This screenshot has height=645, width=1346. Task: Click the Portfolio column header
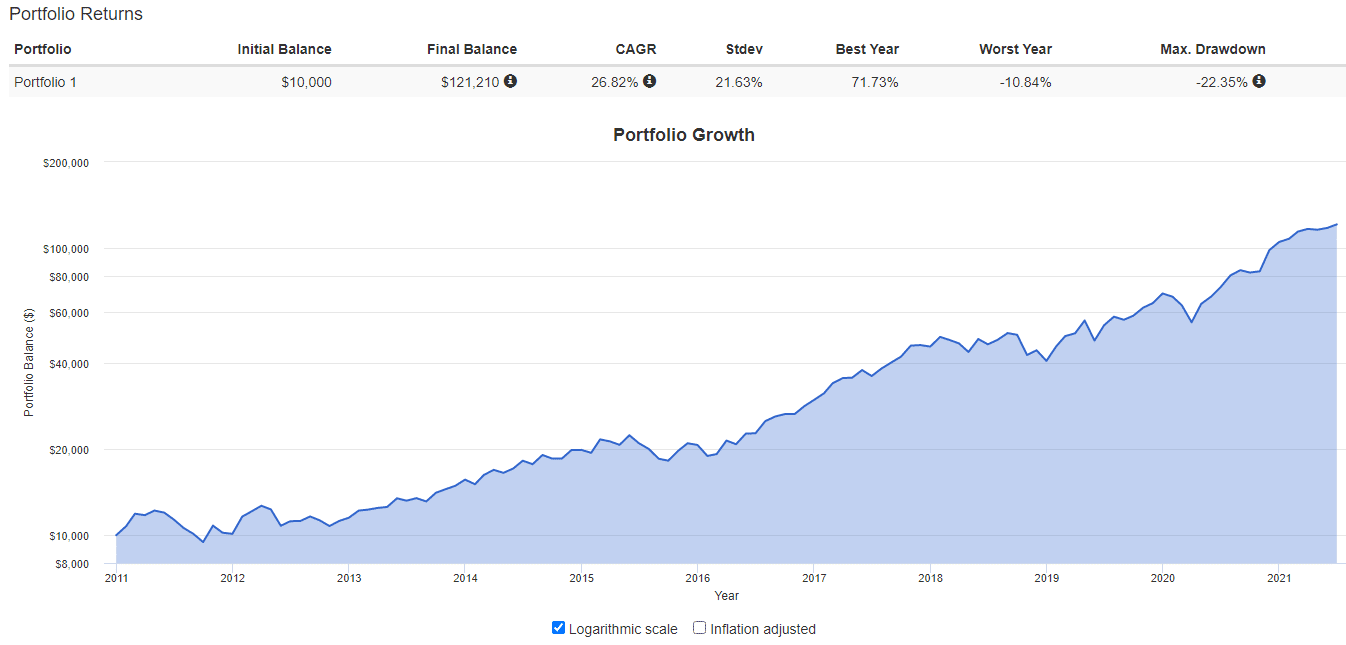(43, 49)
